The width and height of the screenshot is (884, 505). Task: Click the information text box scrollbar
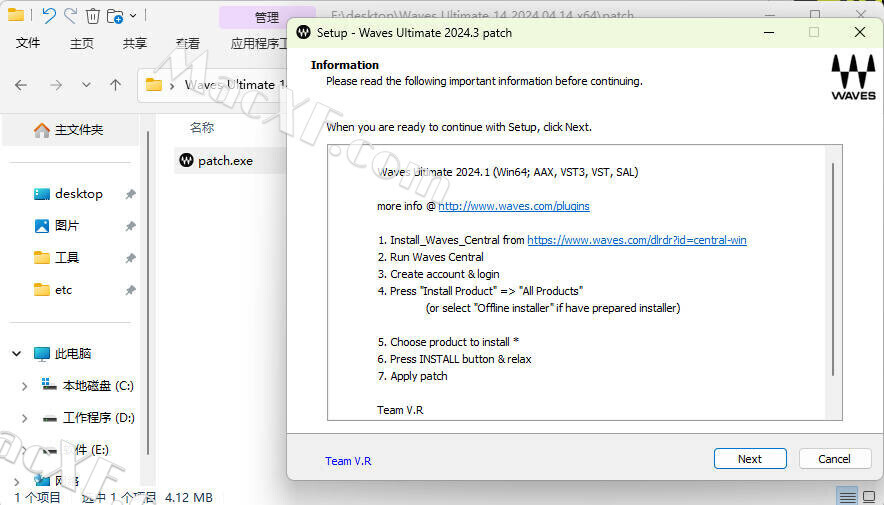coord(833,271)
